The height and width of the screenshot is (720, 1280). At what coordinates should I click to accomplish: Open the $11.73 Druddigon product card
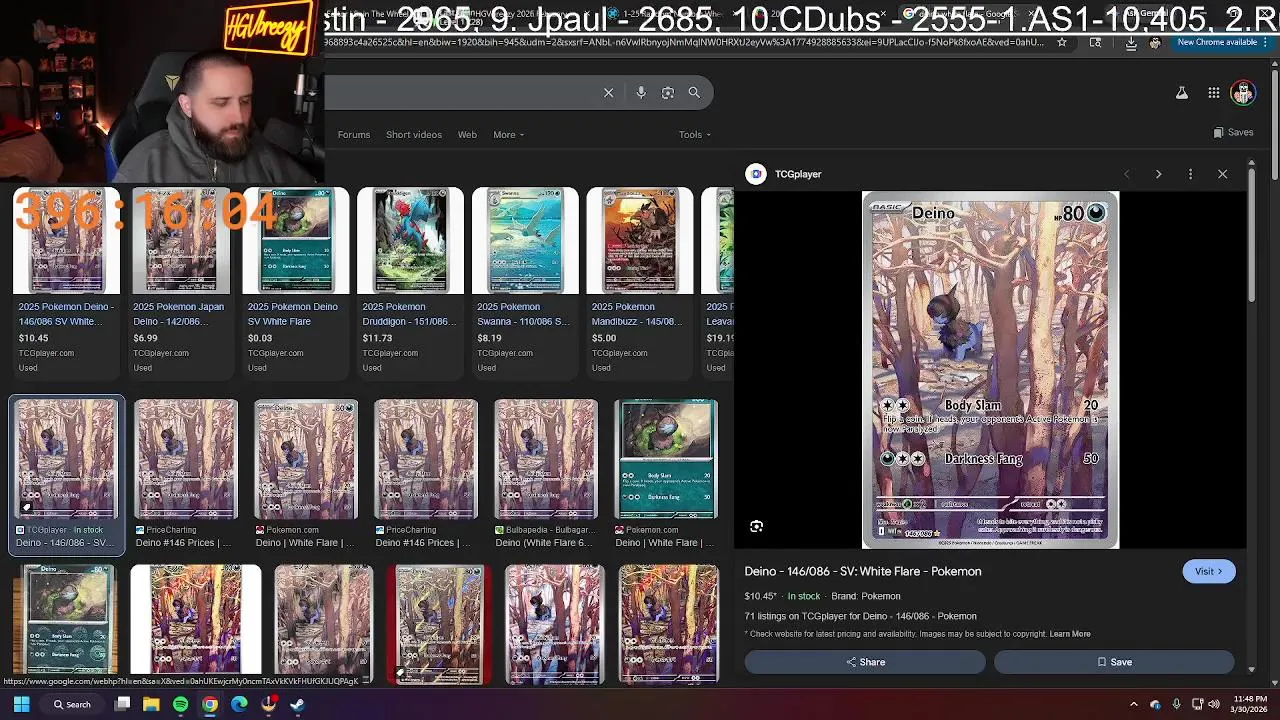pos(410,281)
